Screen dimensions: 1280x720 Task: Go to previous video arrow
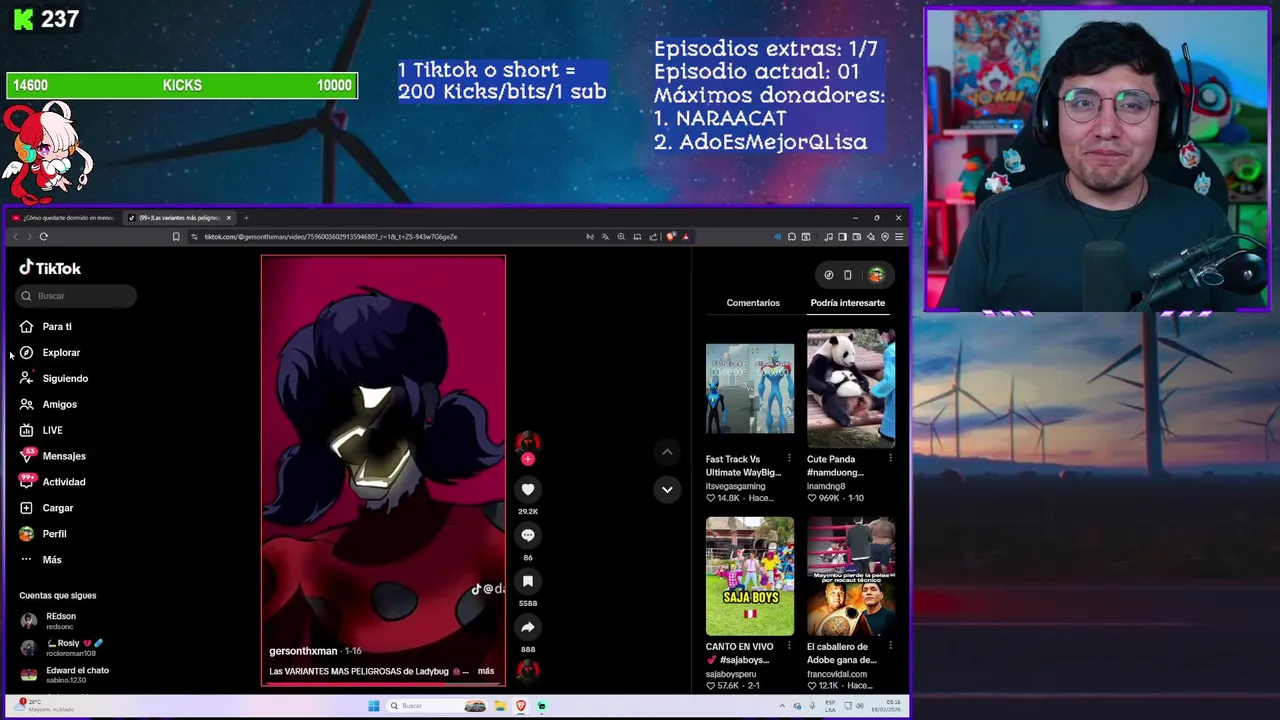click(x=667, y=452)
